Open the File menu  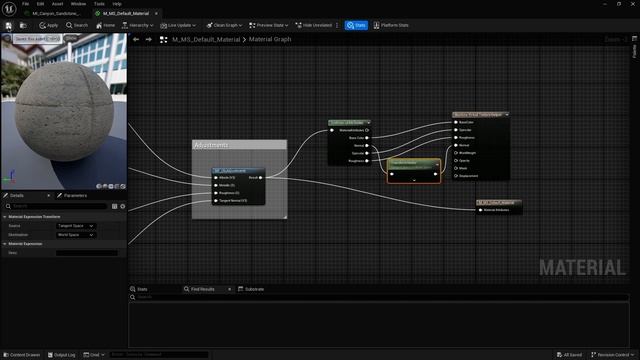[25, 4]
